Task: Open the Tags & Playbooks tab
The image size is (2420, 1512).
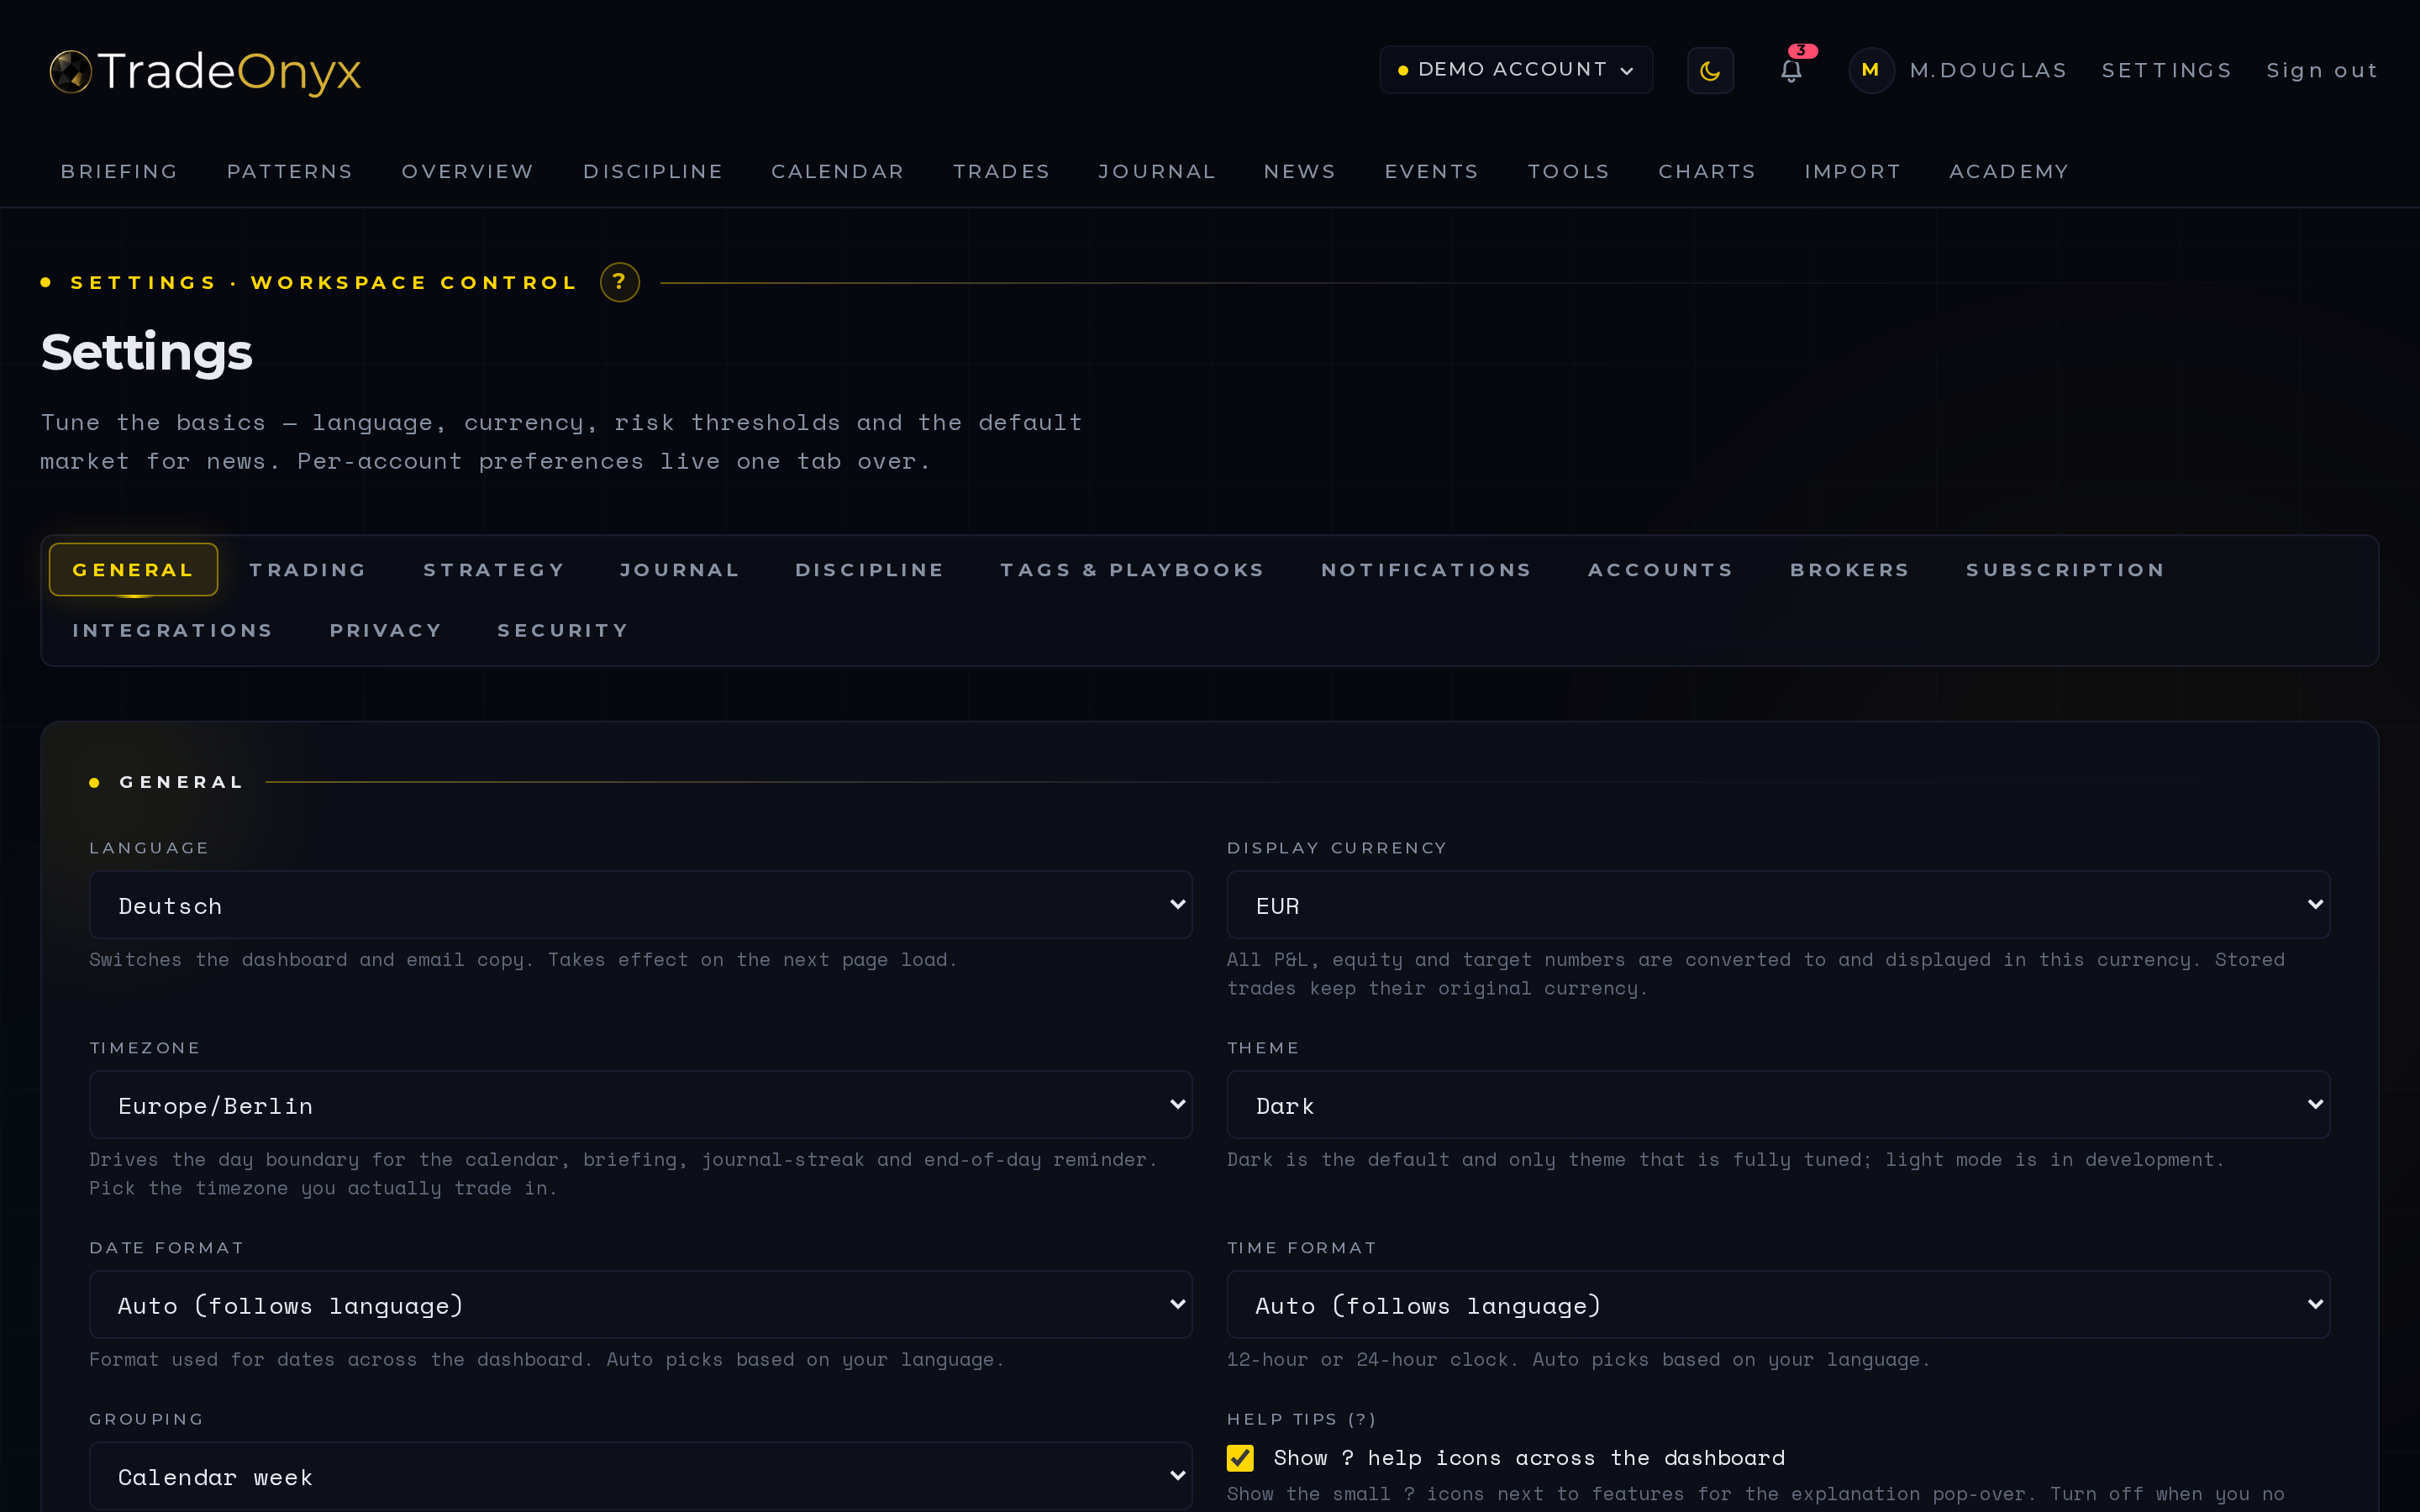Action: coord(1133,570)
